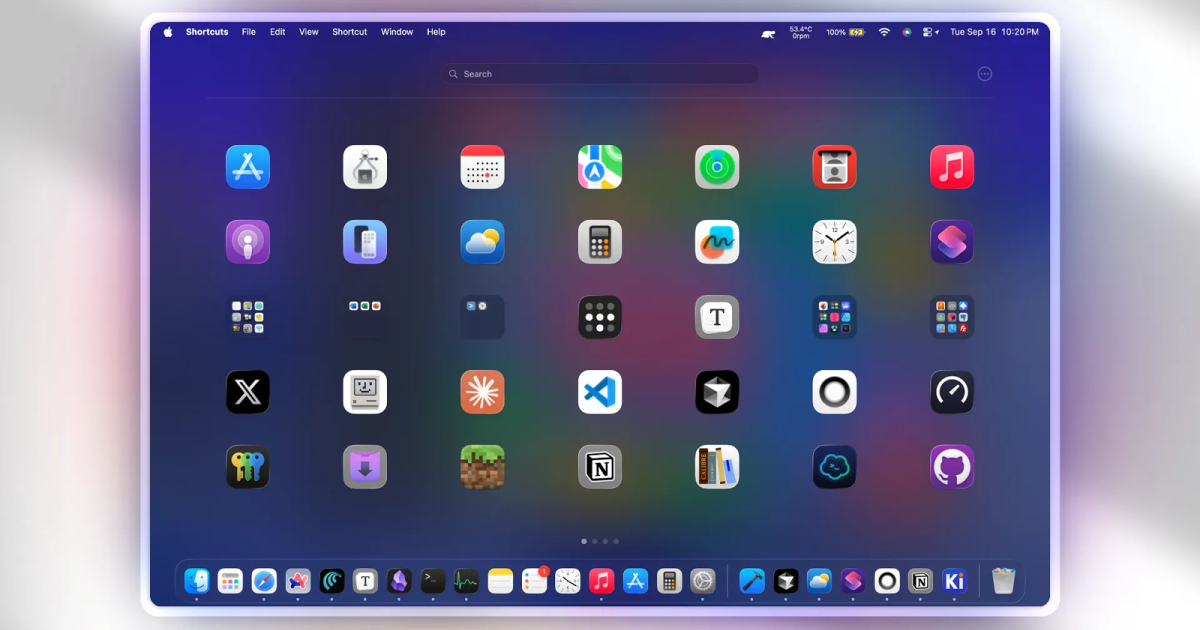Click the date and time in menu bar
Image resolution: width=1200 pixels, height=630 pixels.
(994, 32)
